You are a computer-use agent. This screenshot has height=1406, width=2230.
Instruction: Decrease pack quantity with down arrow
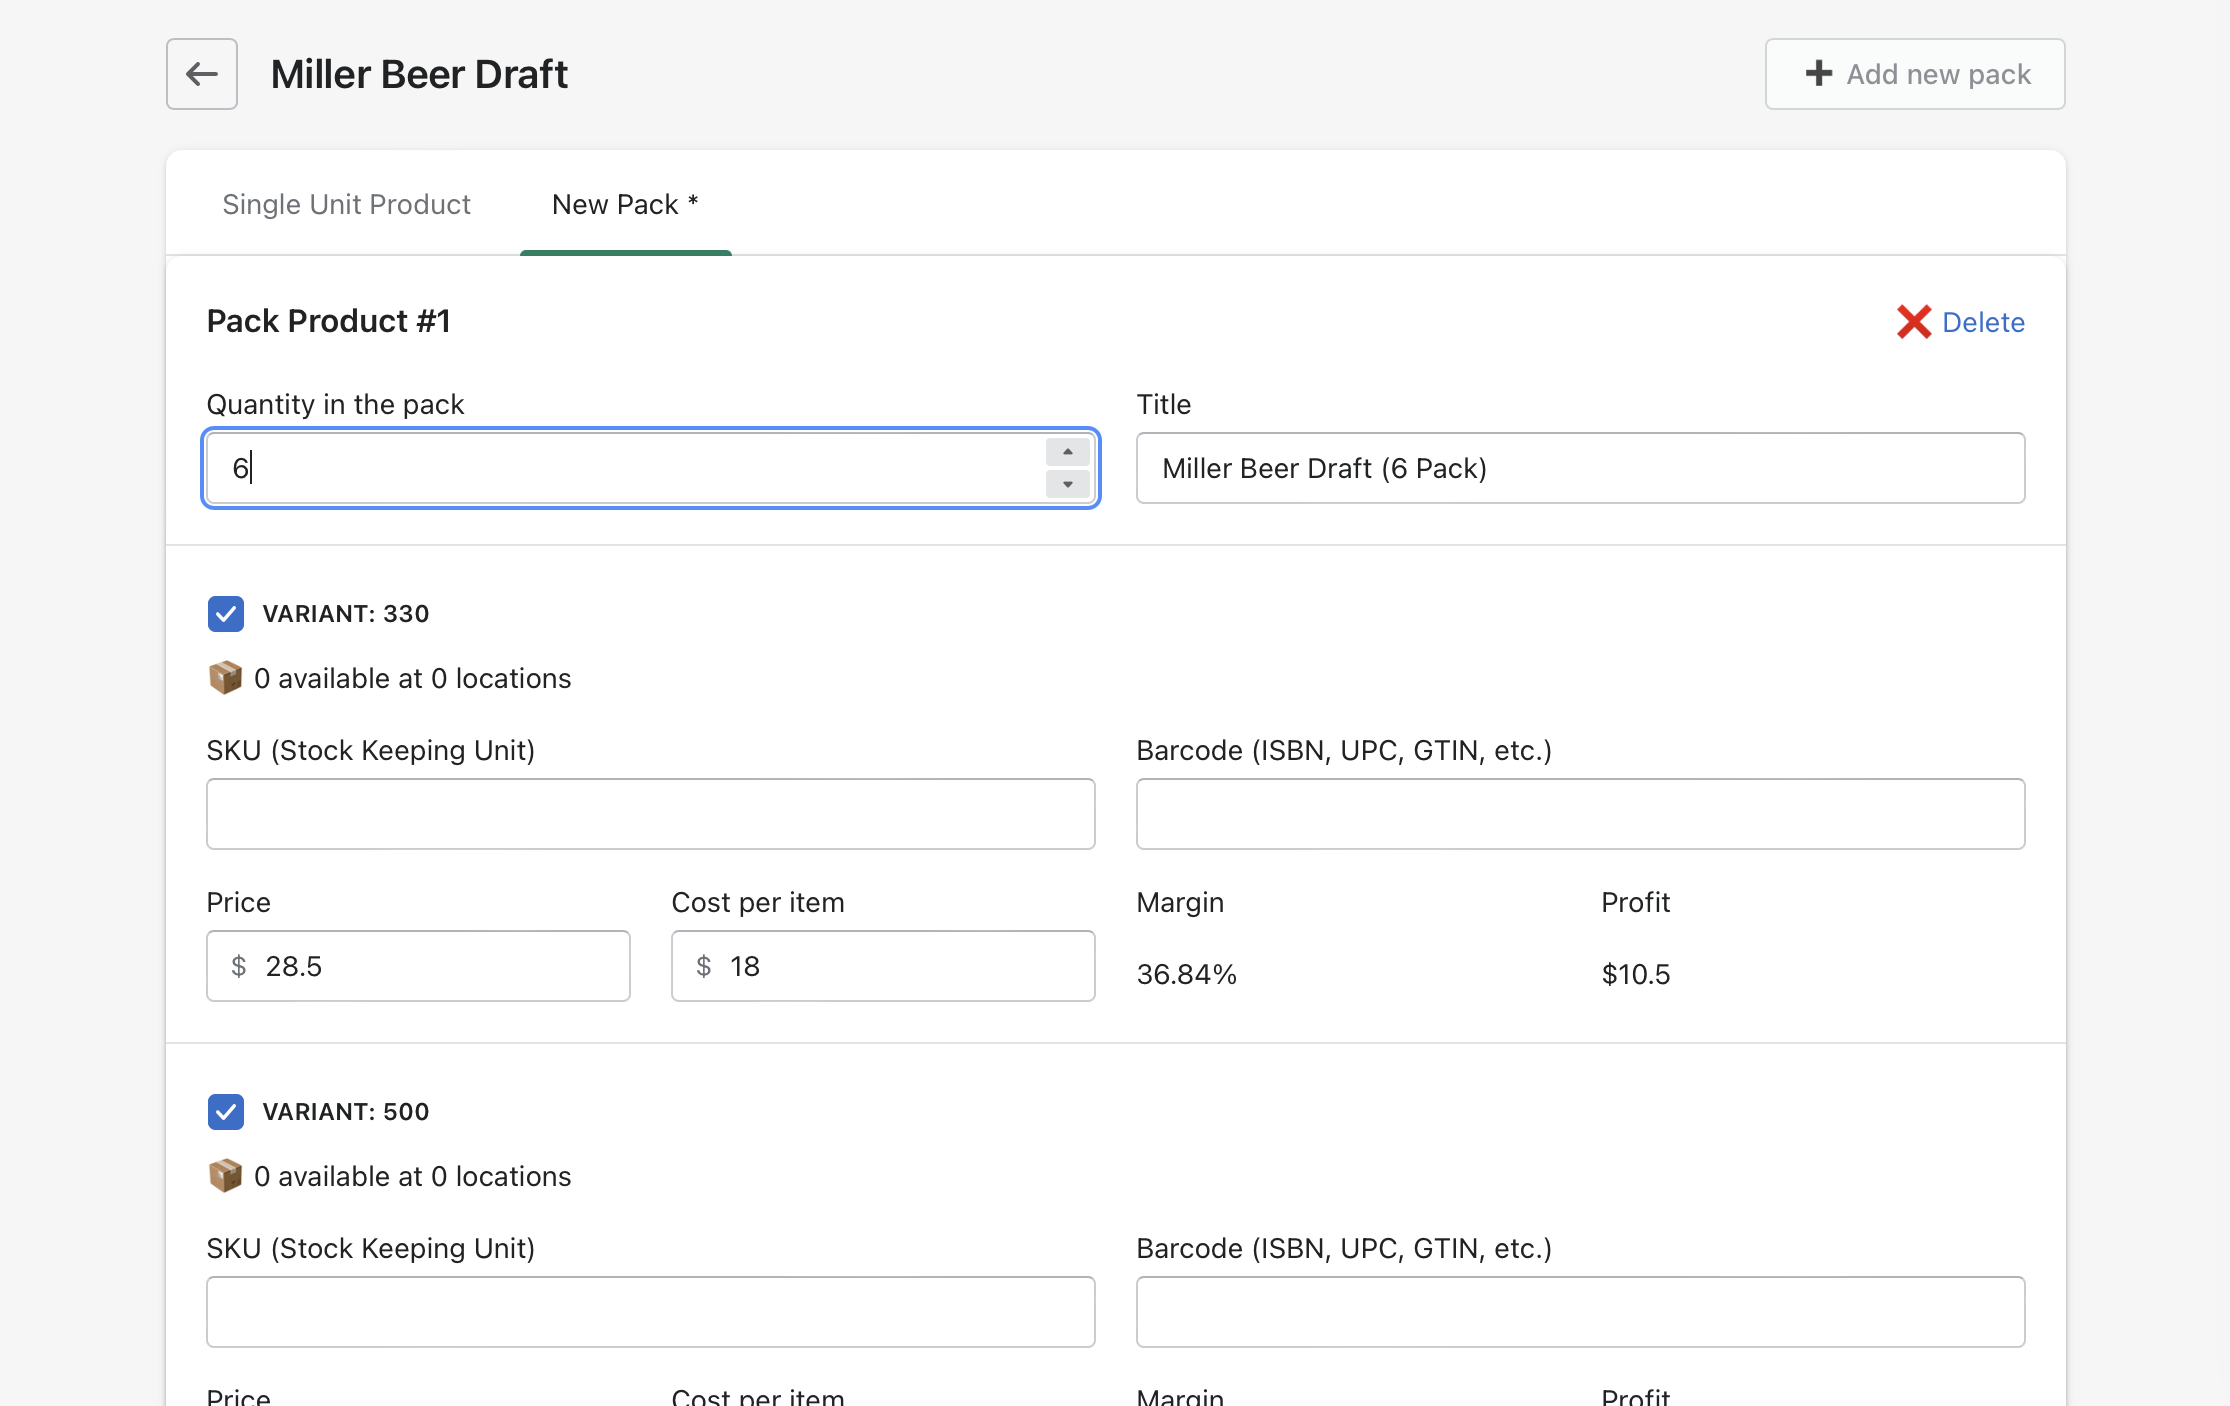1067,485
